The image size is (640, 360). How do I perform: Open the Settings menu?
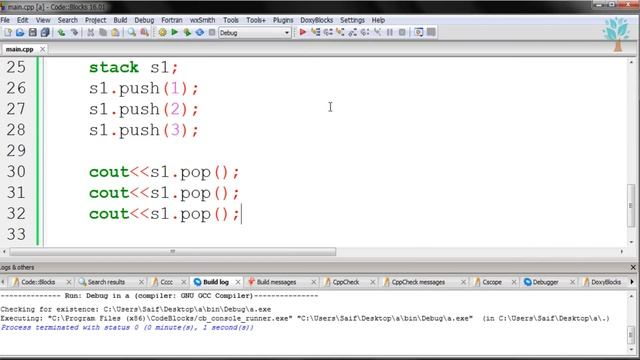click(352, 20)
